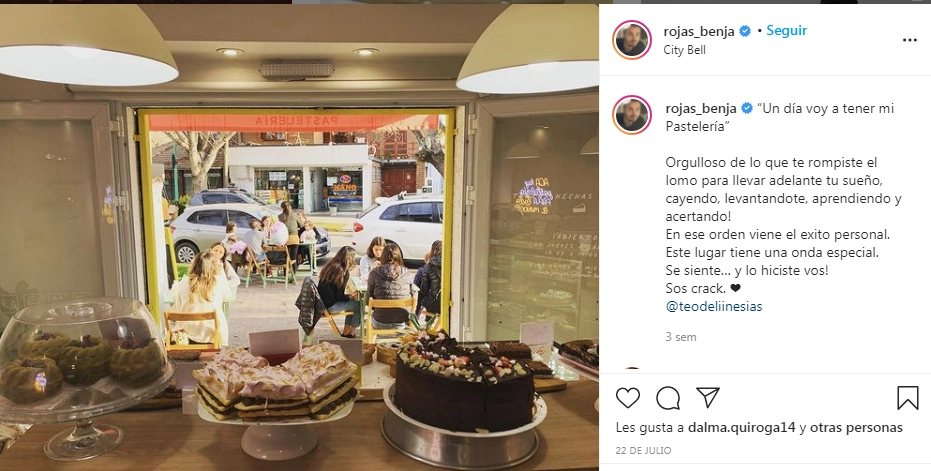Click the 22 DE JULIO date
Viewport: 931px width, 471px height.
pos(643,451)
